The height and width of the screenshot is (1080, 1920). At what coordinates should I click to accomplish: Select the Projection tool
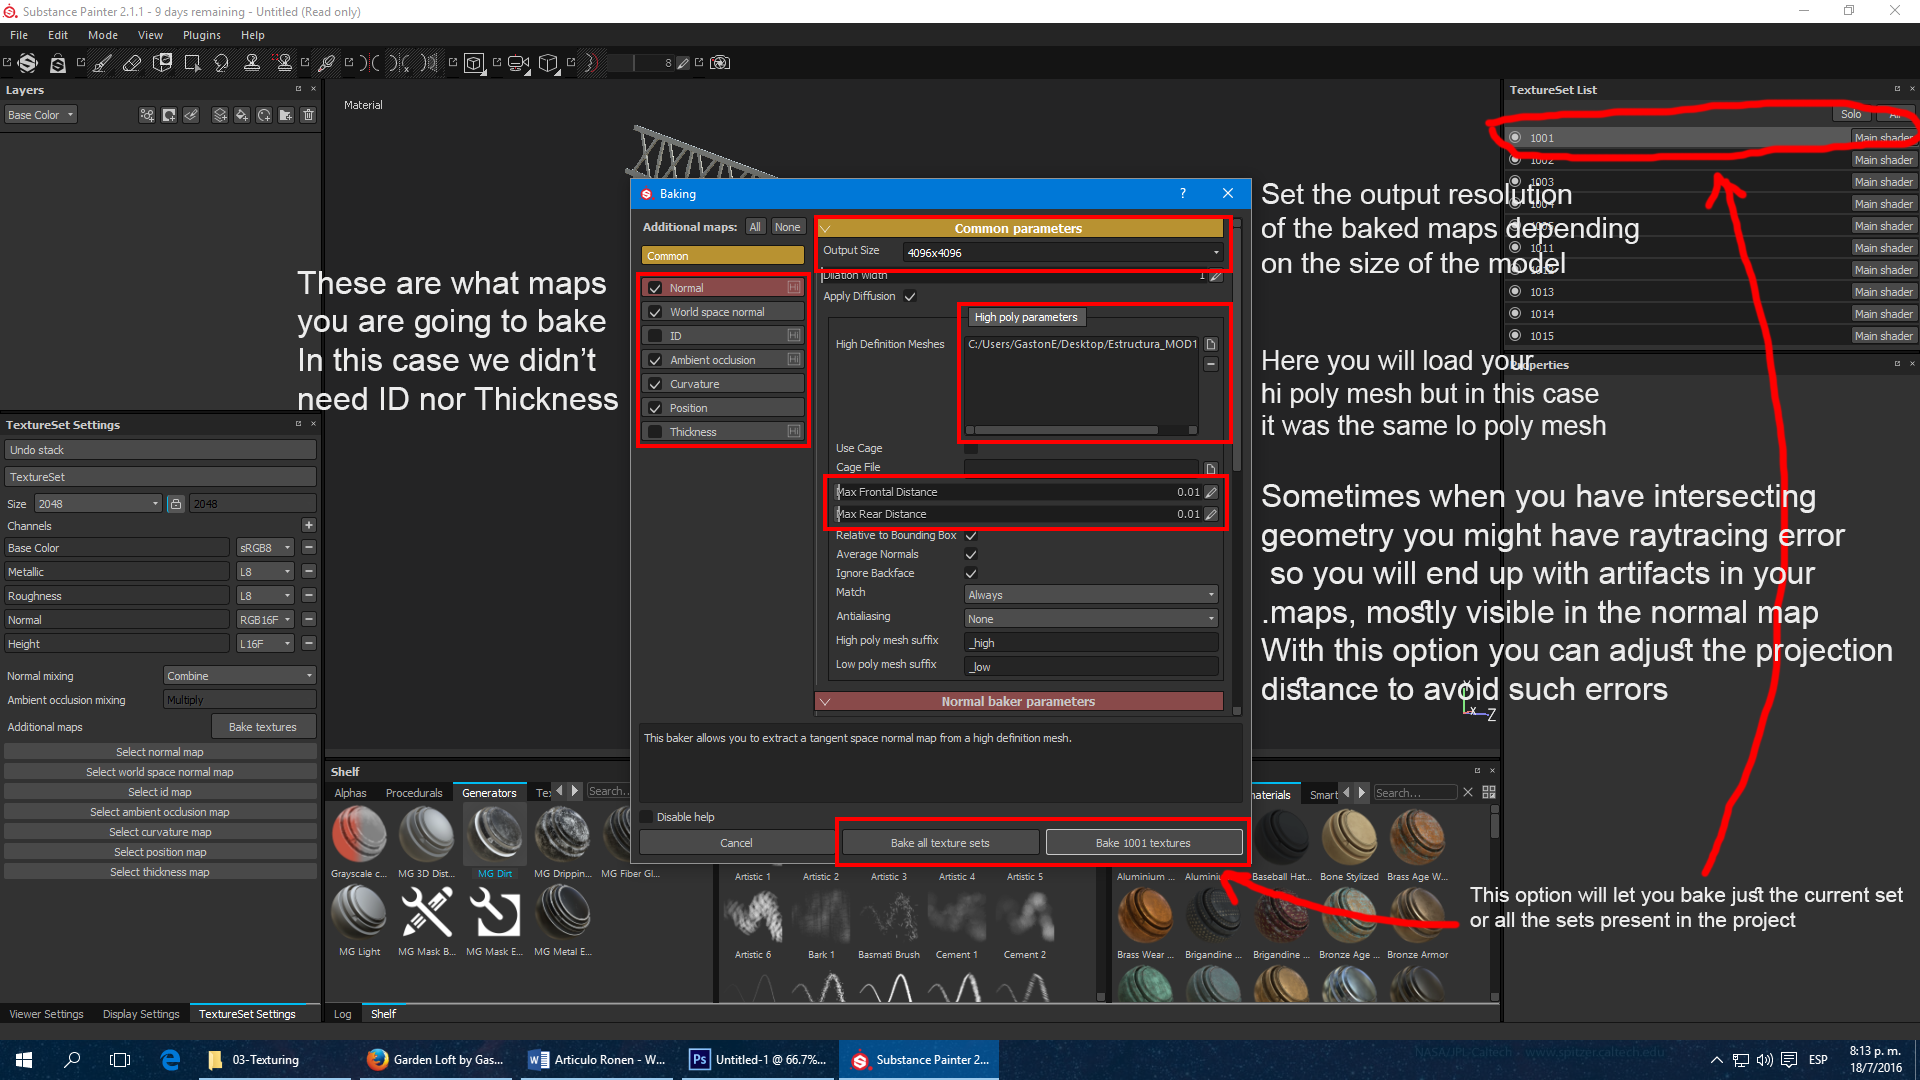[x=162, y=63]
